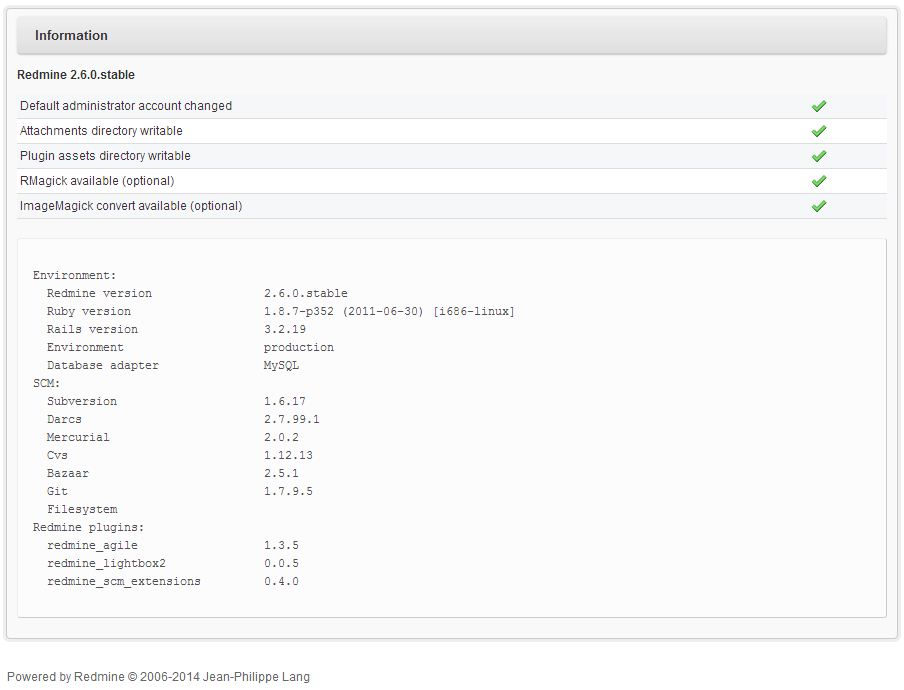Click the Rails version label
Viewport: 904px width, 690px height.
(x=92, y=329)
